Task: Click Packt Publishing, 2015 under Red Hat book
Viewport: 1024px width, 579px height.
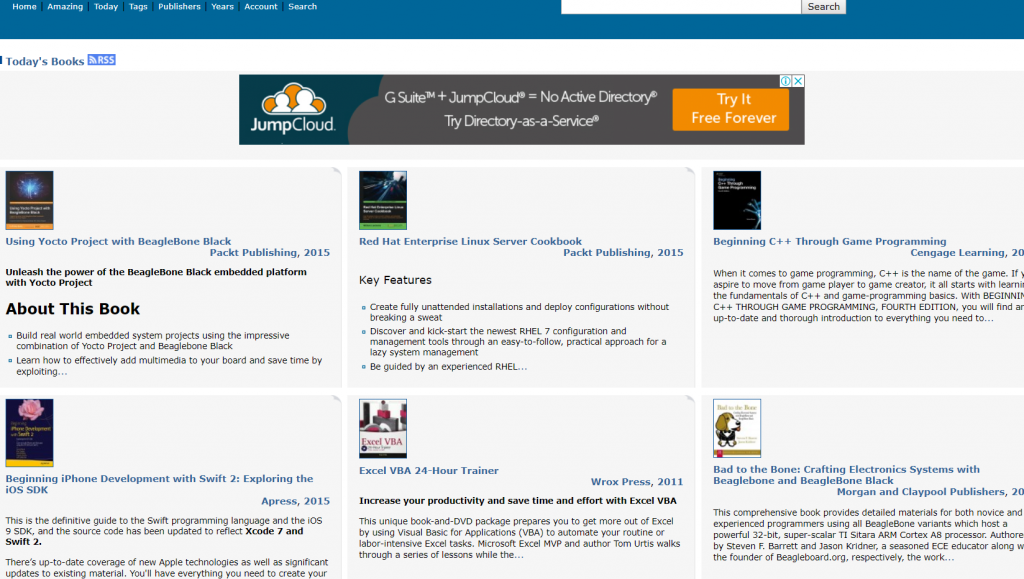Action: point(623,253)
